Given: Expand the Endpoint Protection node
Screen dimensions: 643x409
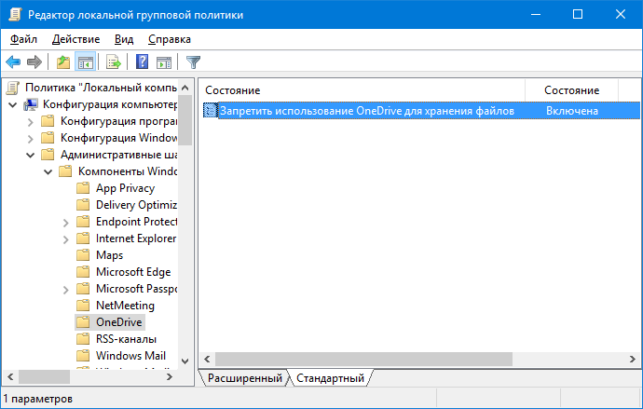Looking at the screenshot, I should pos(66,222).
